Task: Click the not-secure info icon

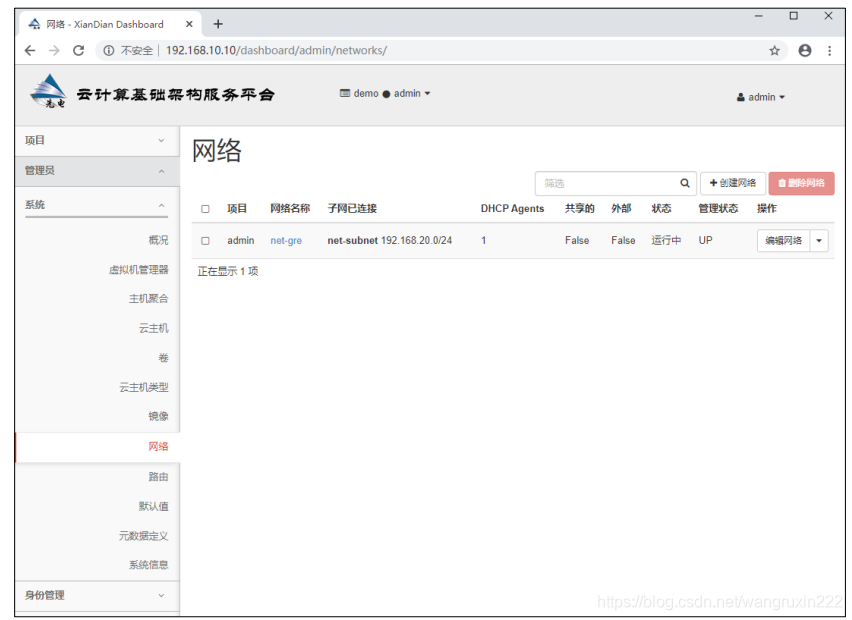Action: (109, 51)
